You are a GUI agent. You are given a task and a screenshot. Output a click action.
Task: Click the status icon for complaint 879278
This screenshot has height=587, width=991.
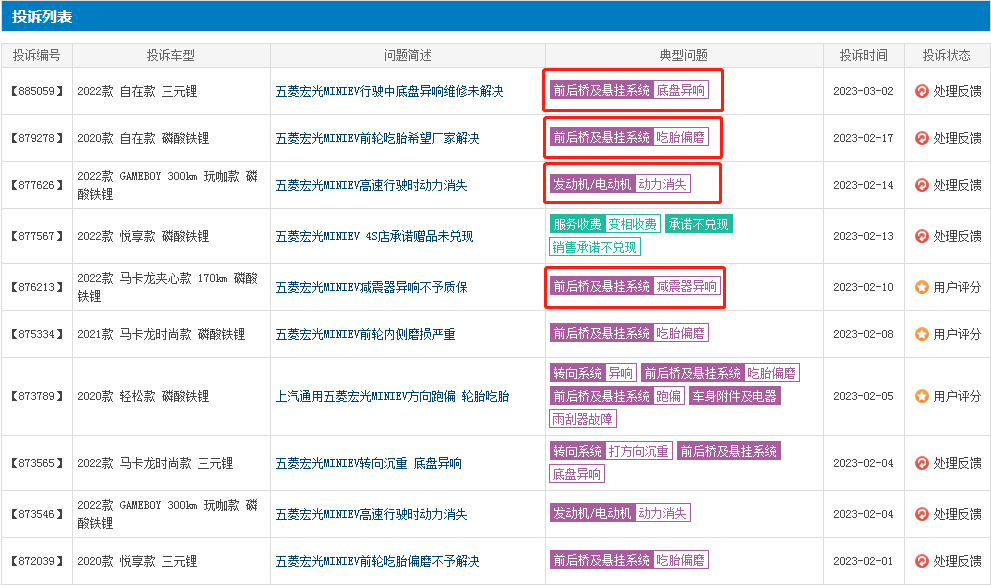[921, 138]
